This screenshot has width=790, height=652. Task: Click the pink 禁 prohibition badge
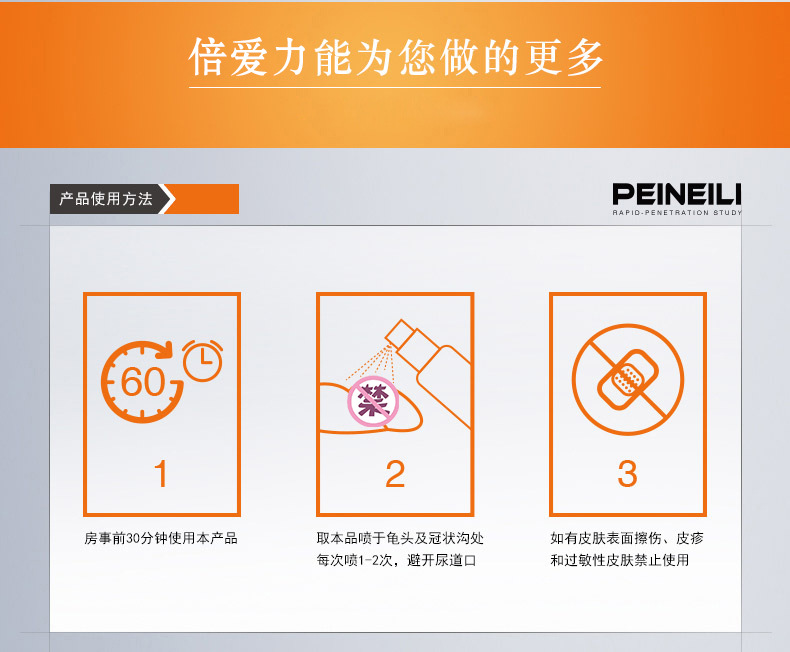click(x=373, y=402)
